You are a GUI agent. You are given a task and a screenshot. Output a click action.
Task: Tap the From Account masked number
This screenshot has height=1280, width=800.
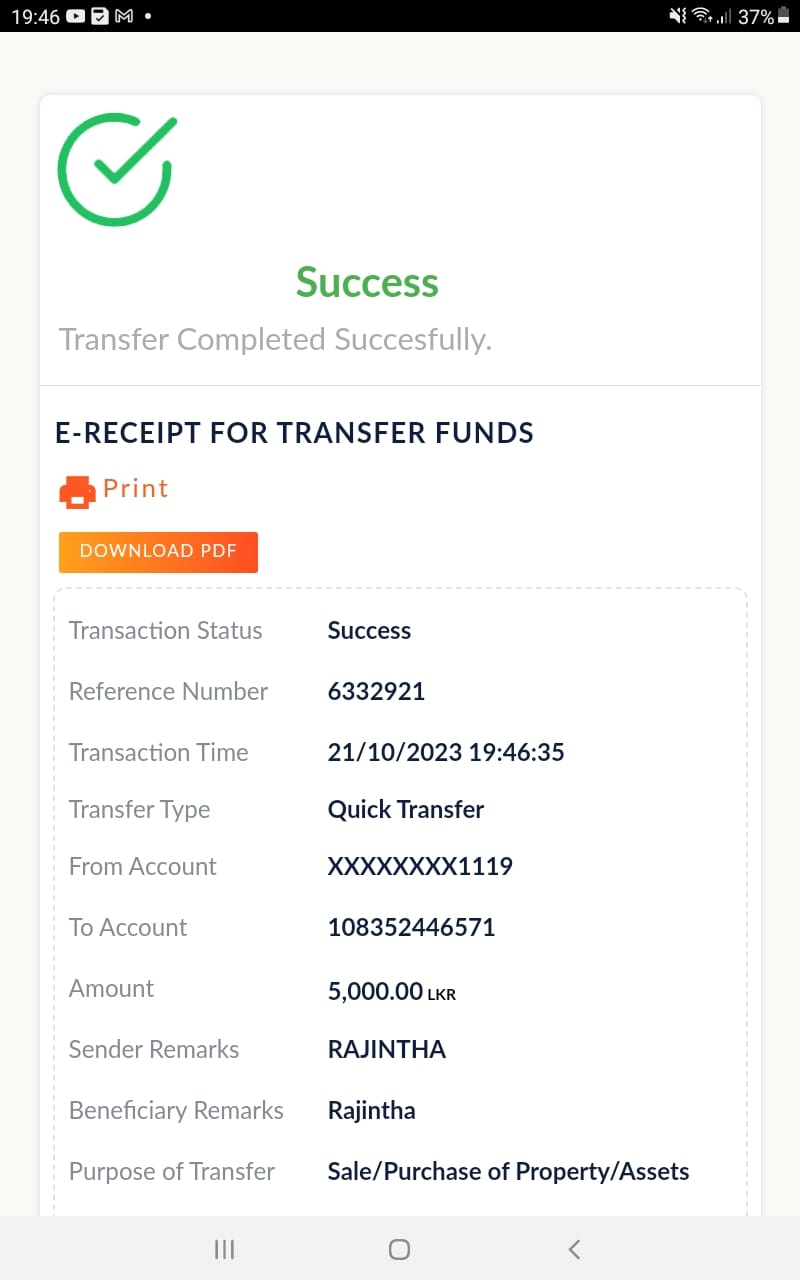(x=420, y=867)
